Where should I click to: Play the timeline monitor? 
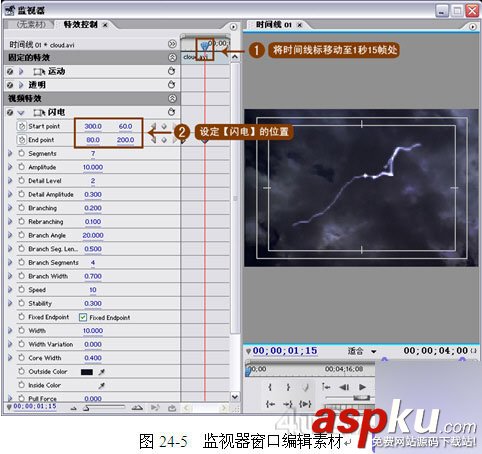point(362,387)
